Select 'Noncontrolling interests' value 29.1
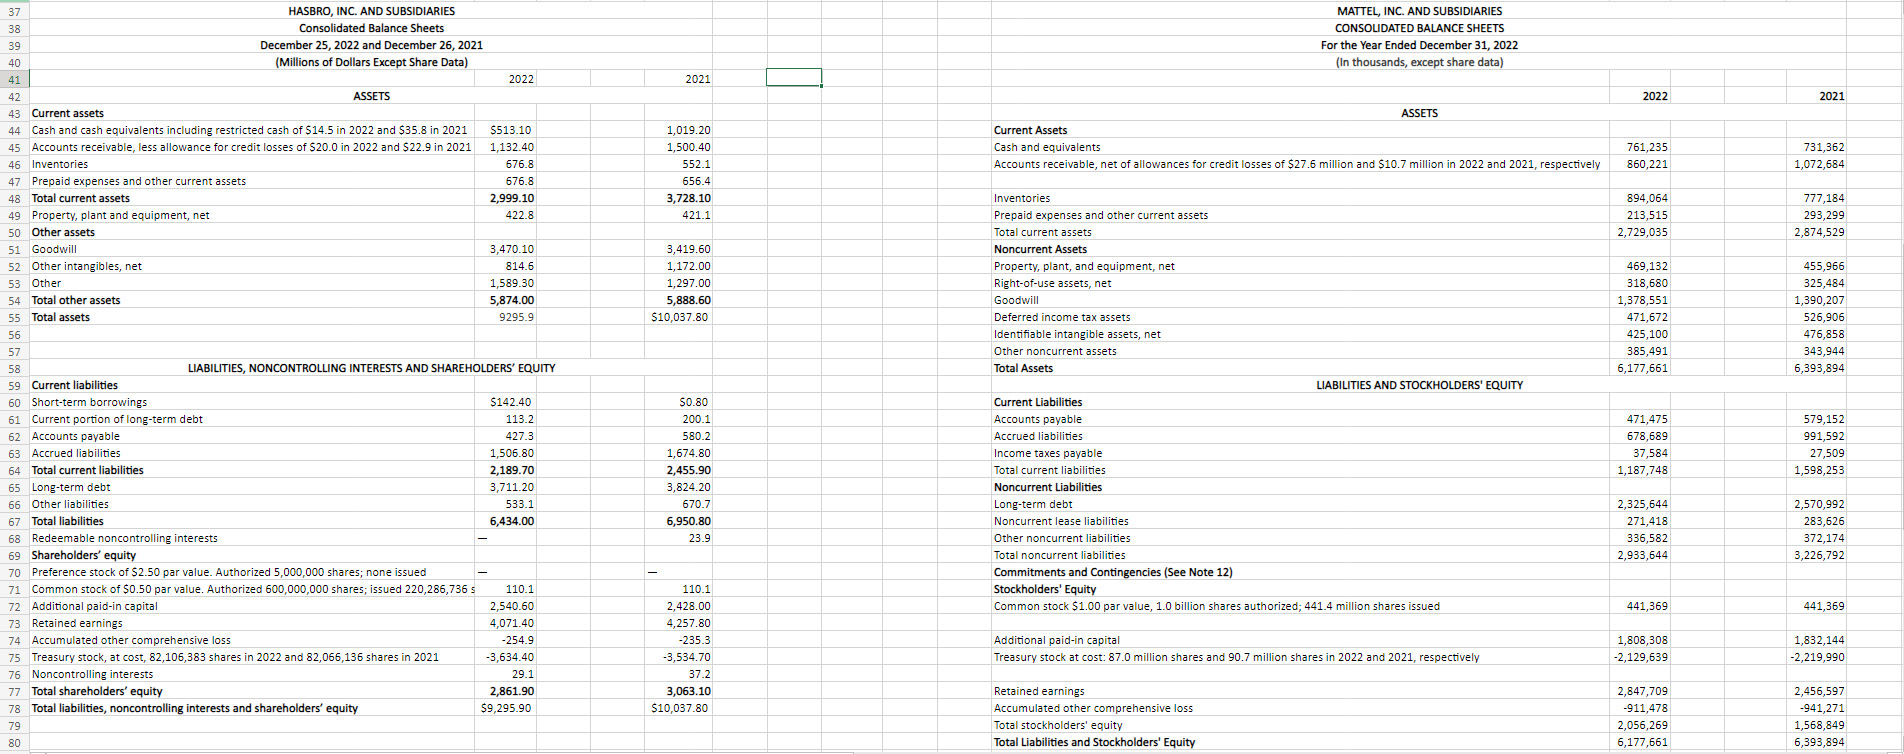The image size is (1904, 754). tap(522, 674)
